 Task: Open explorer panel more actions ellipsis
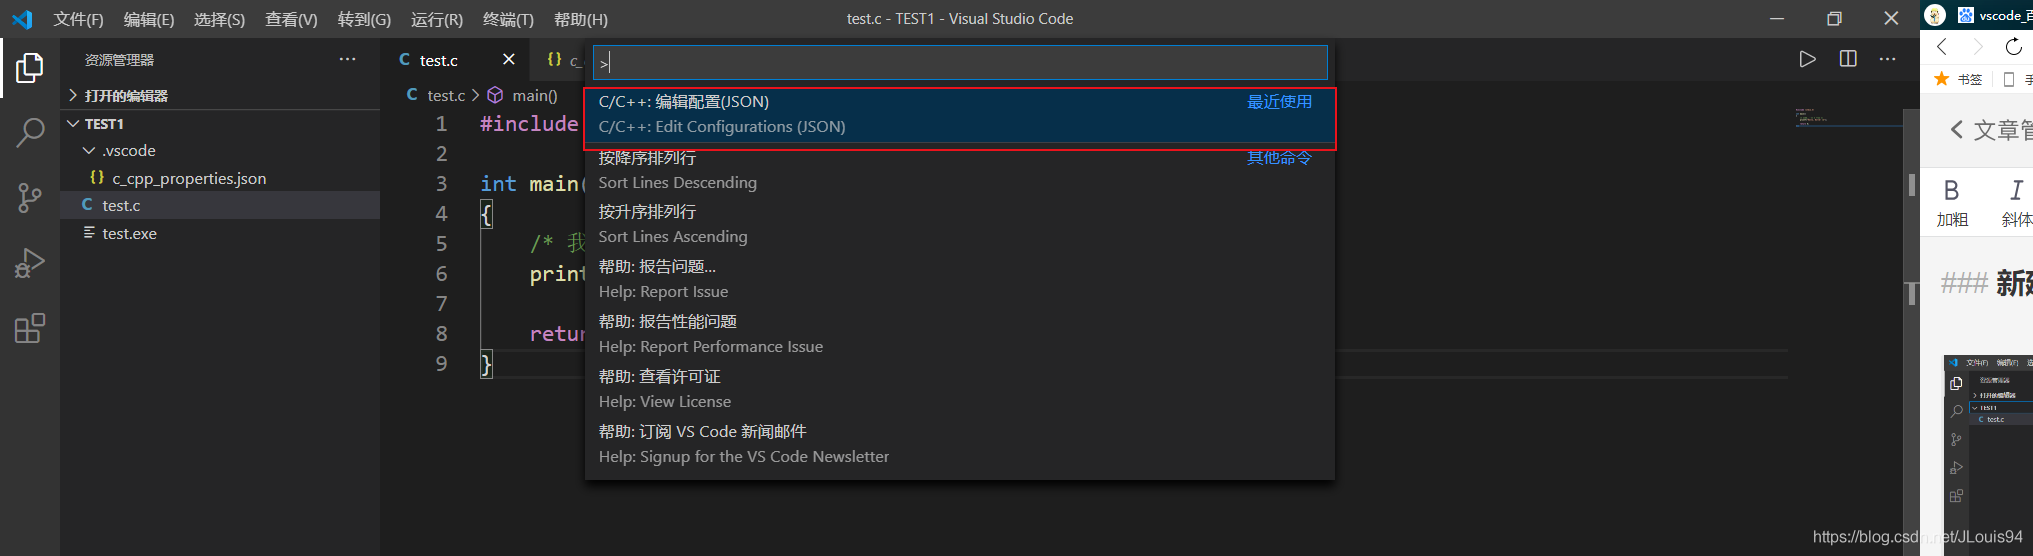pyautogui.click(x=347, y=59)
